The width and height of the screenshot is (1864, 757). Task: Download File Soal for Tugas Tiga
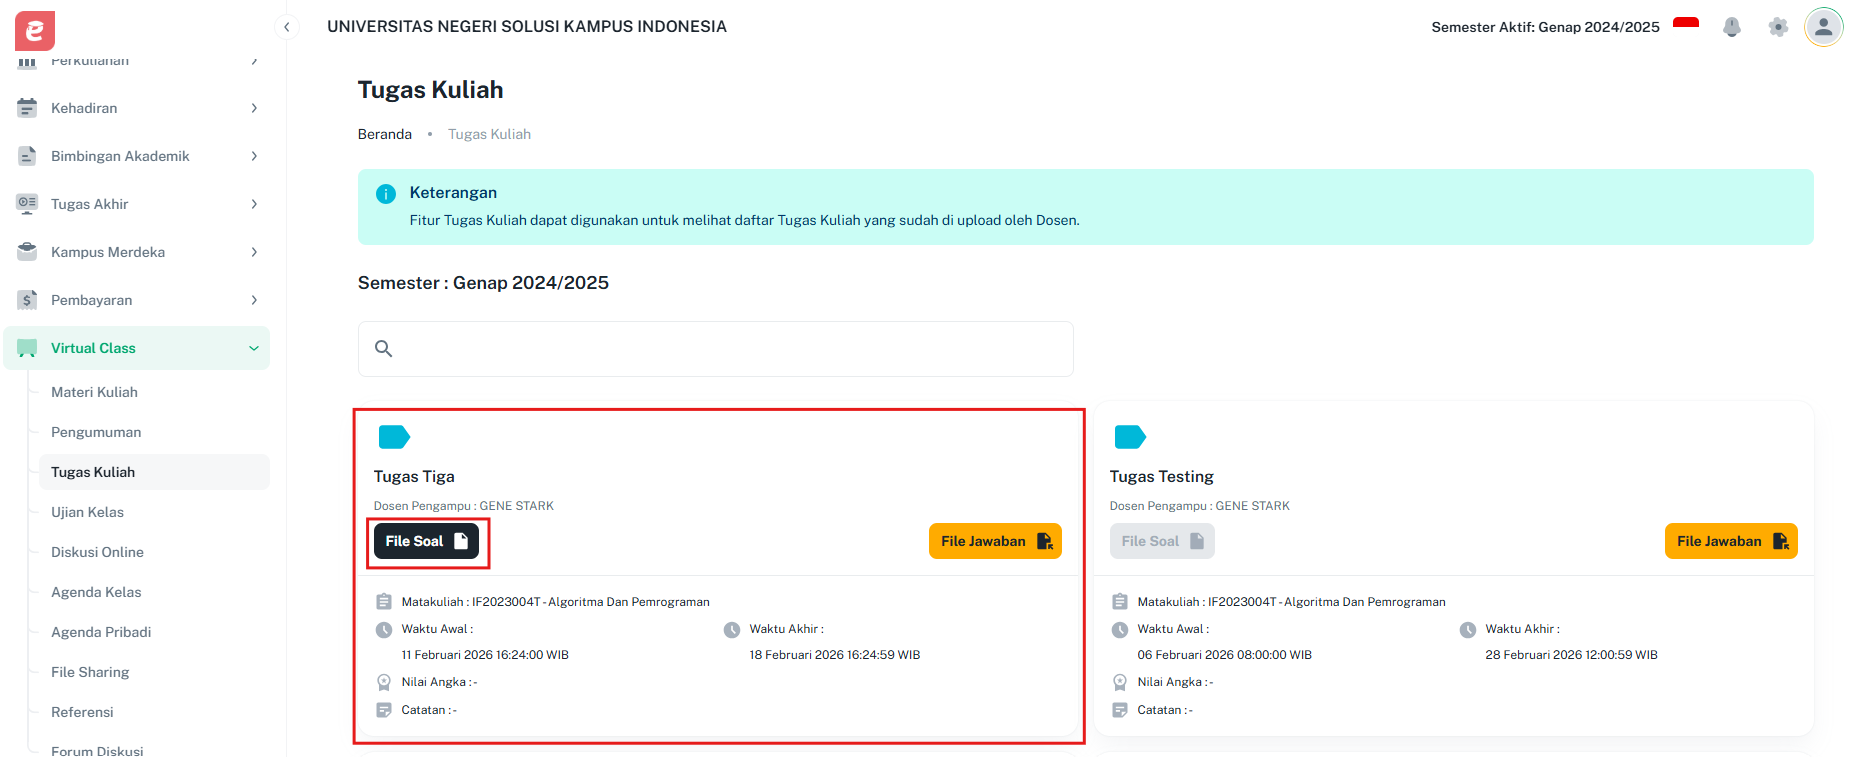pos(426,541)
